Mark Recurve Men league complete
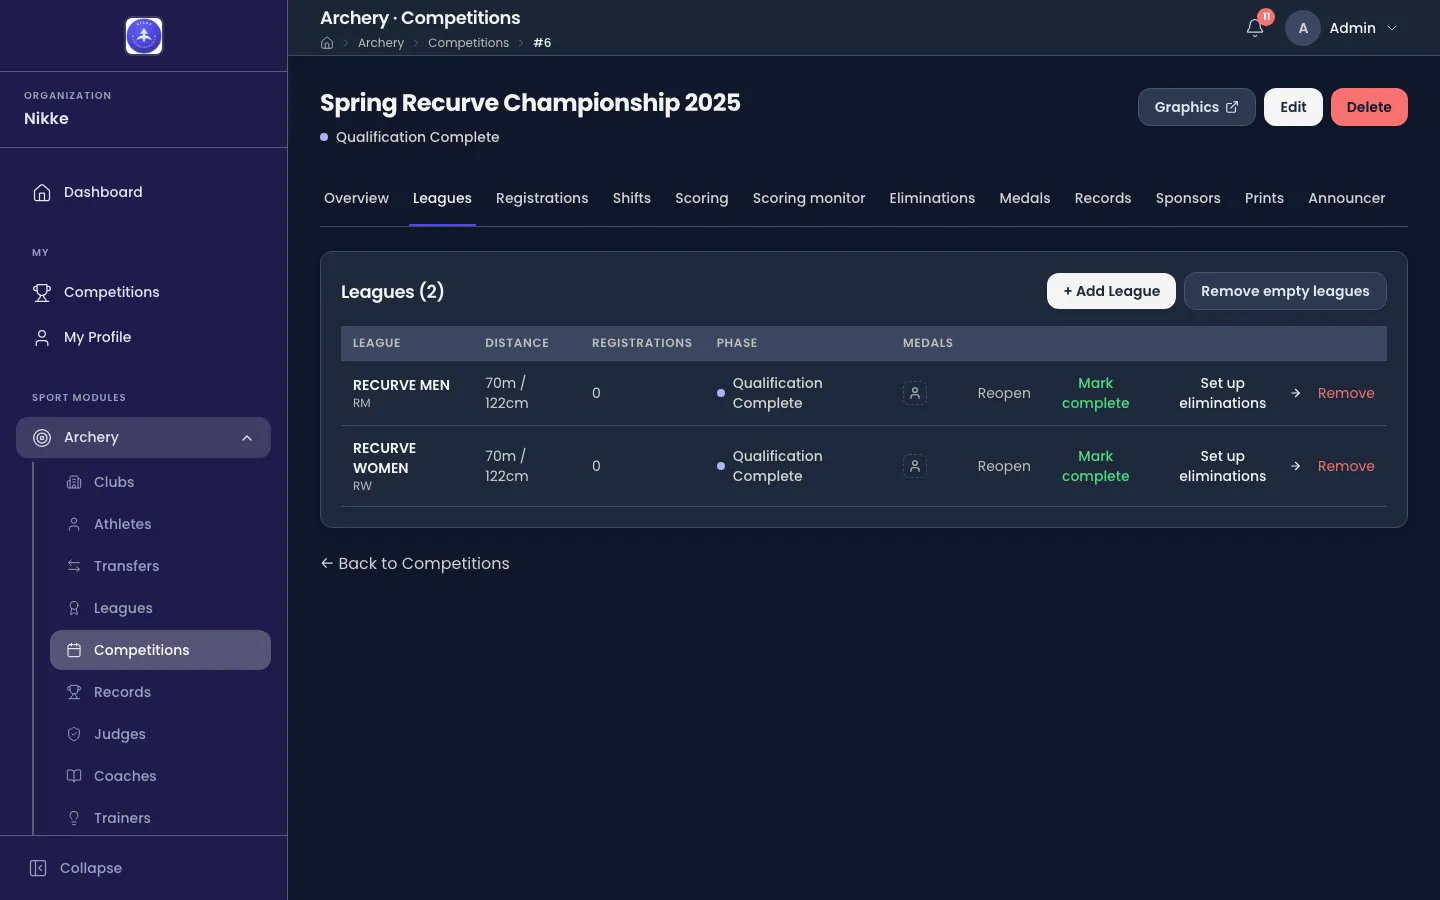This screenshot has height=900, width=1440. [1095, 393]
